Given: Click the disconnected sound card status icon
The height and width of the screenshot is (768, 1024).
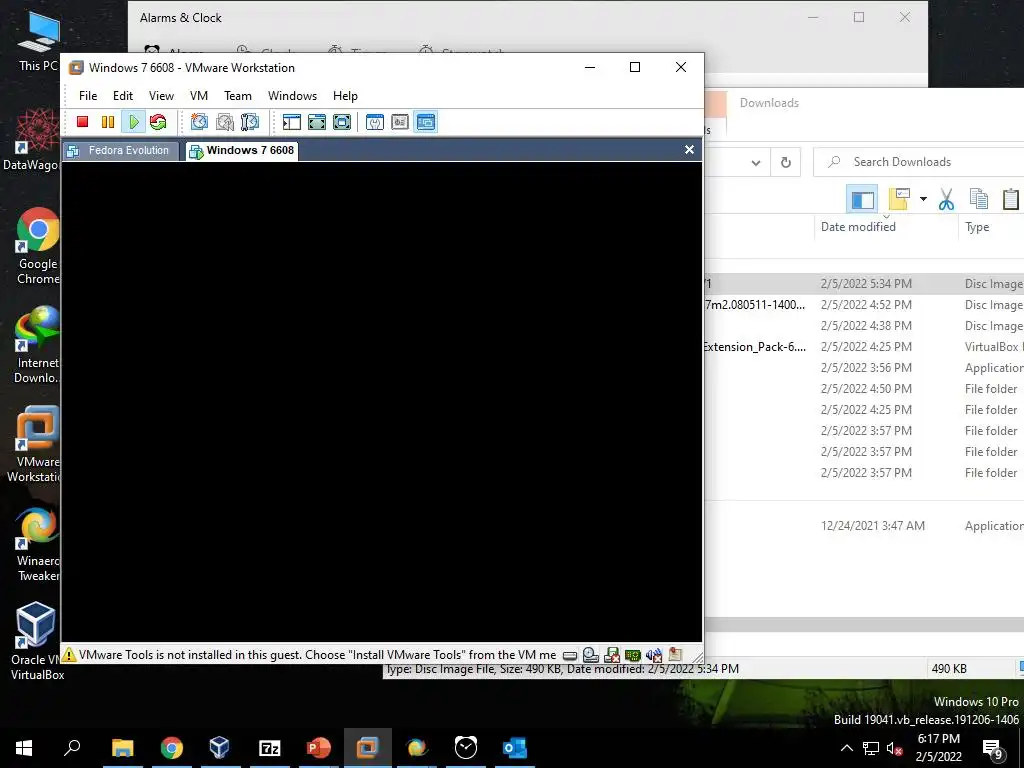Looking at the screenshot, I should click(654, 654).
